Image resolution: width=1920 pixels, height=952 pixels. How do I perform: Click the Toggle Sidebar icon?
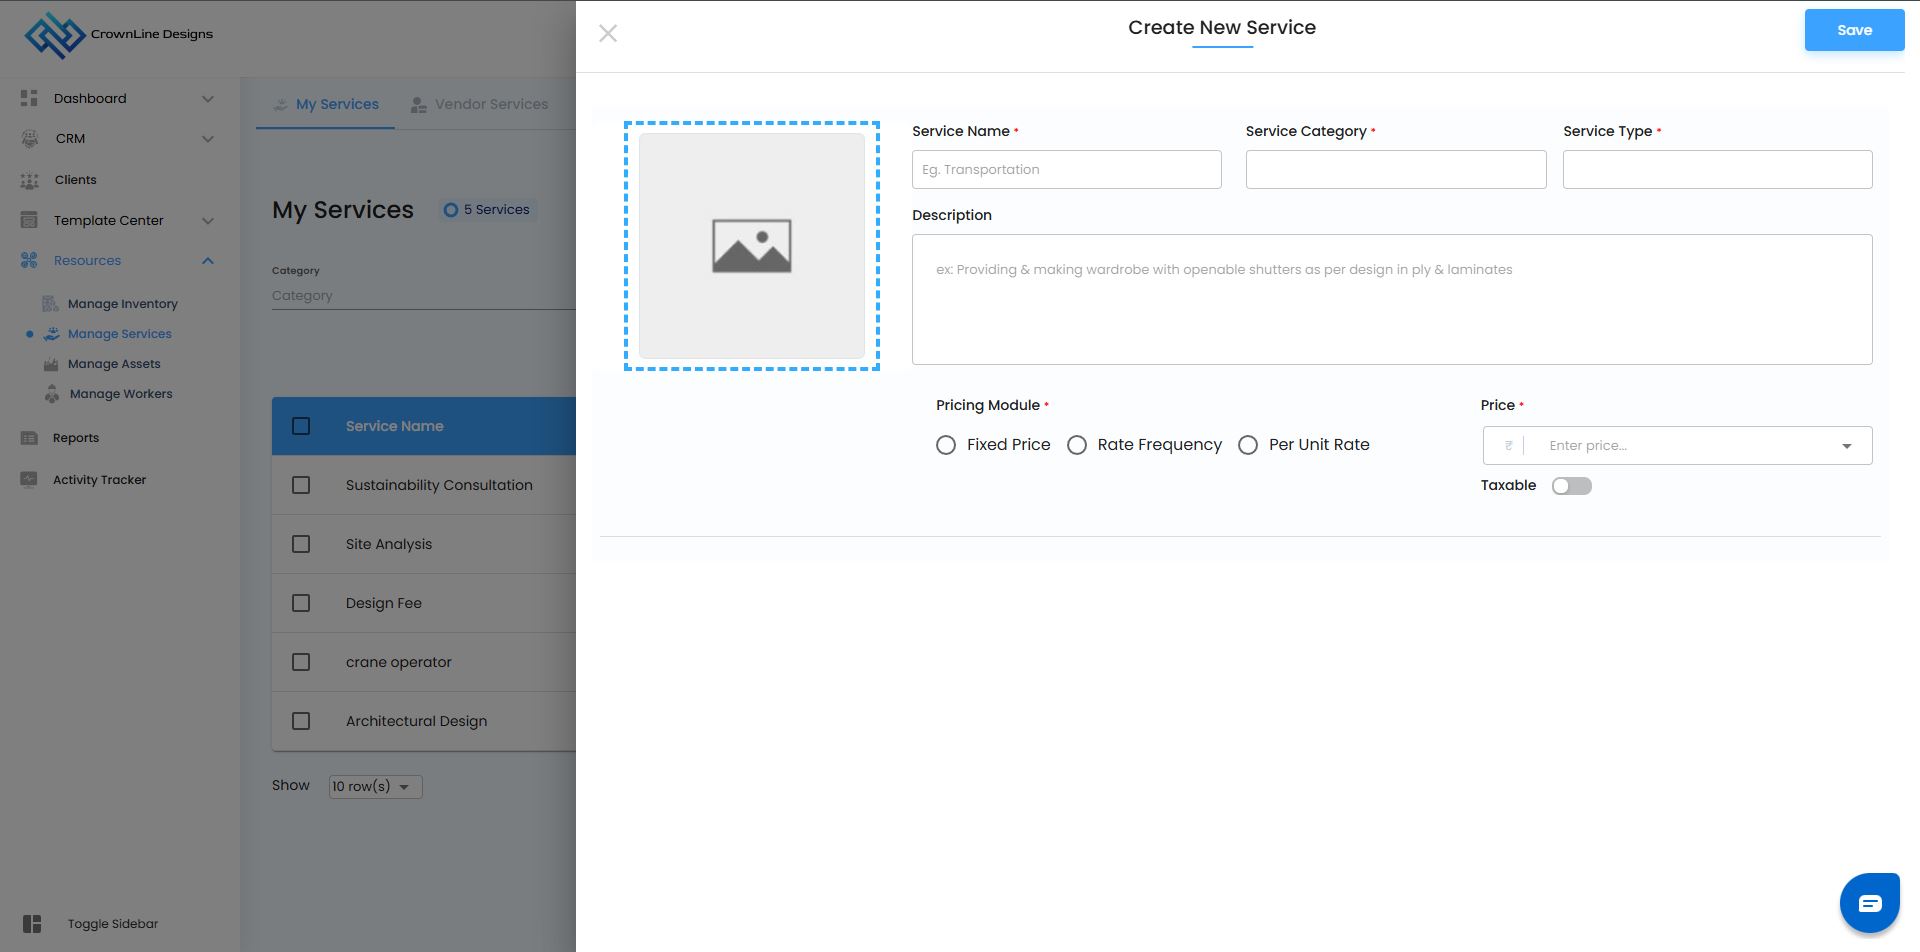coord(32,924)
